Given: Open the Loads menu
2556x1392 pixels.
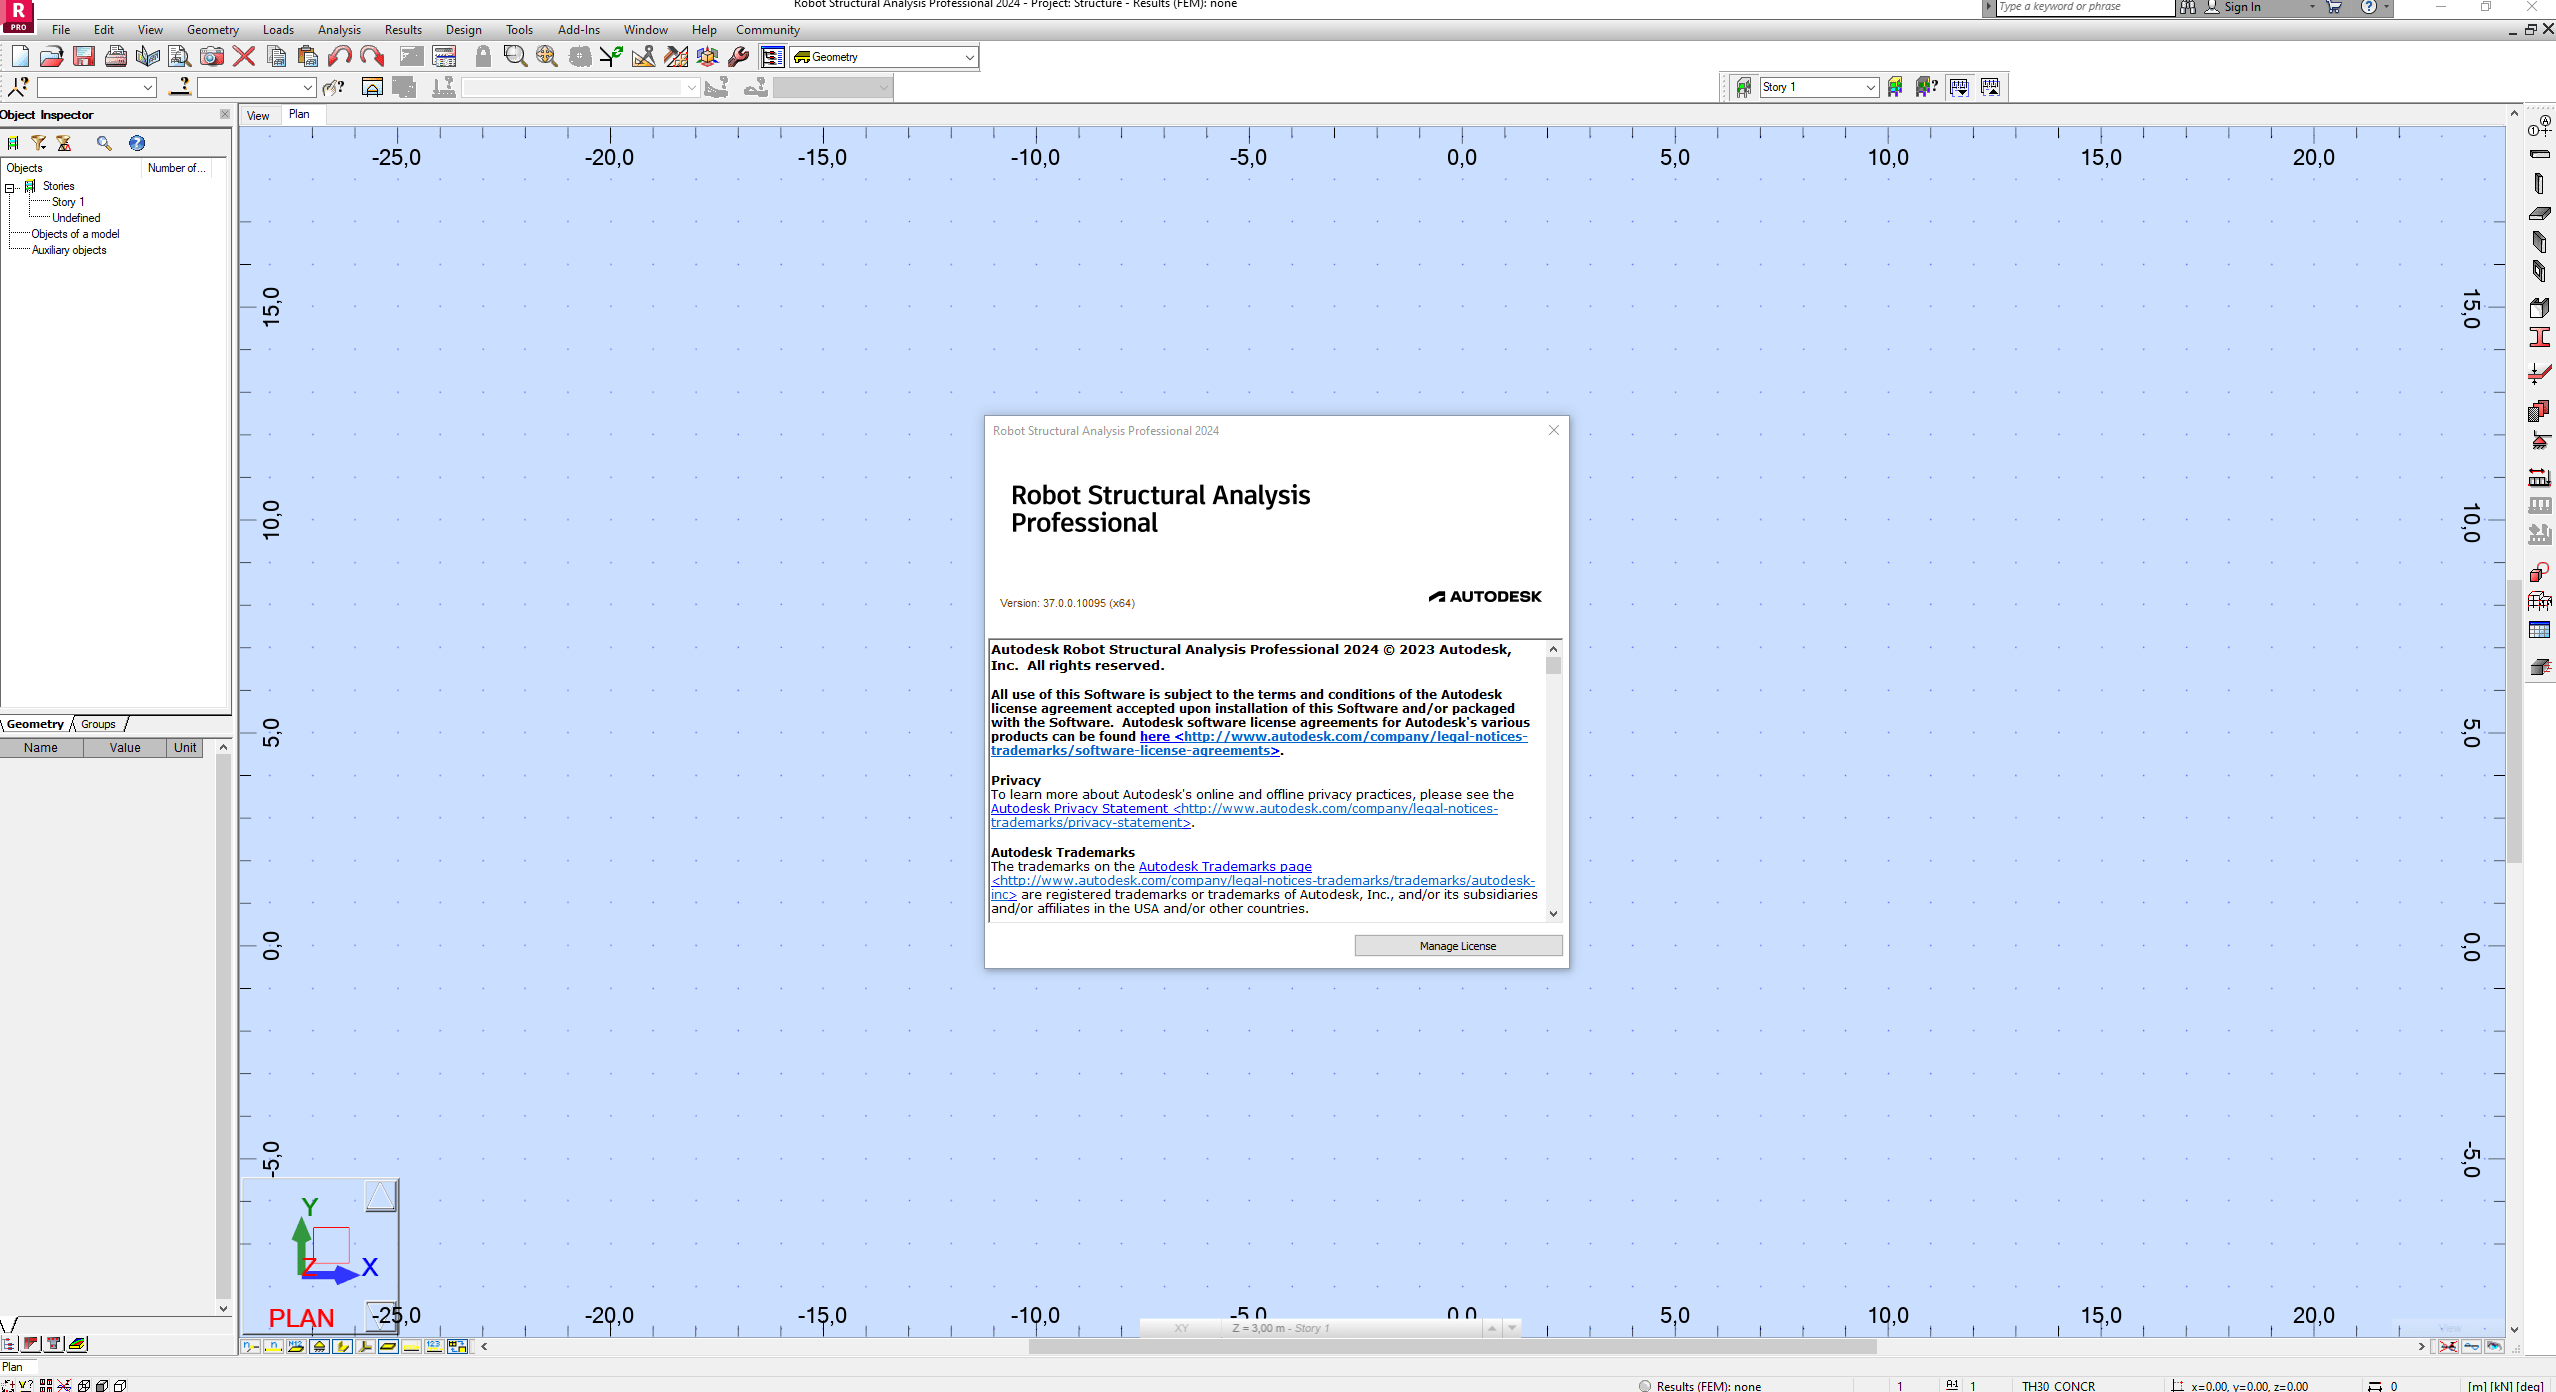Looking at the screenshot, I should 278,30.
